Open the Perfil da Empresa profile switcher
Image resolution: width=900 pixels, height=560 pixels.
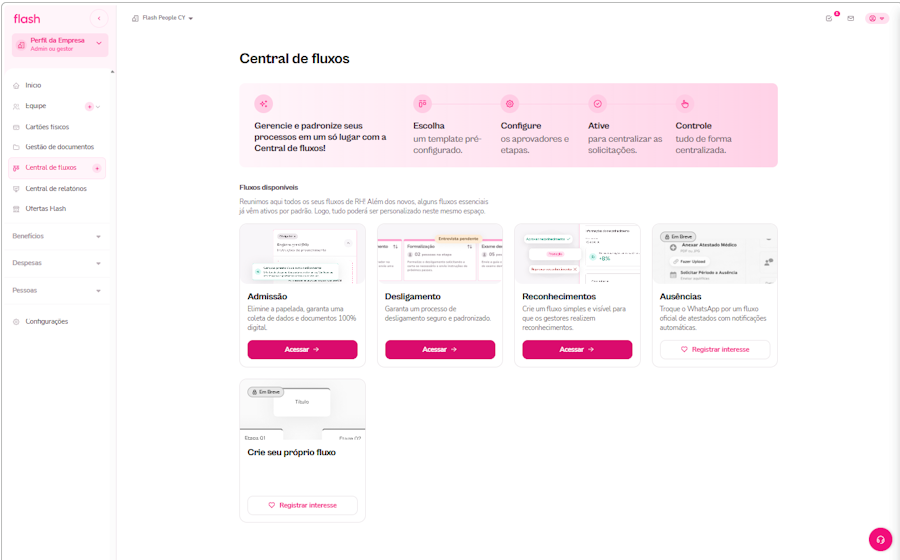[x=60, y=45]
